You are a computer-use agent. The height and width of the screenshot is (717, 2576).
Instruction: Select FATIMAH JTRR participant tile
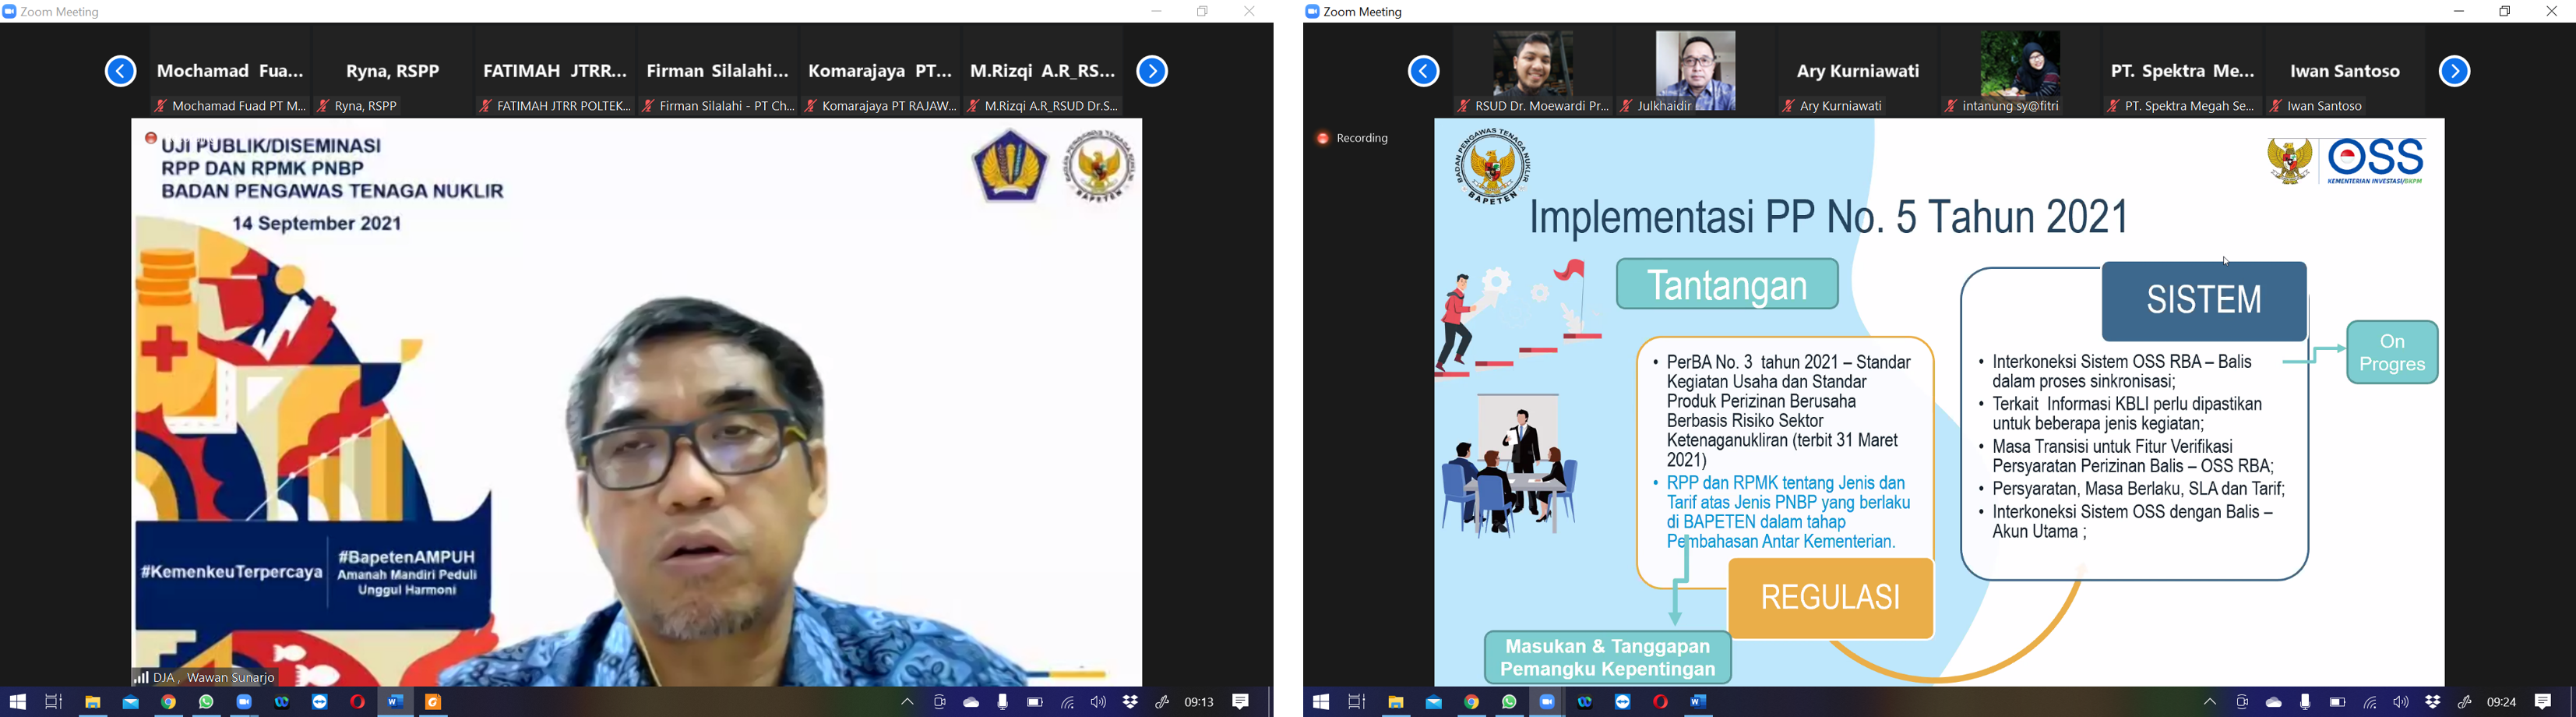[555, 71]
